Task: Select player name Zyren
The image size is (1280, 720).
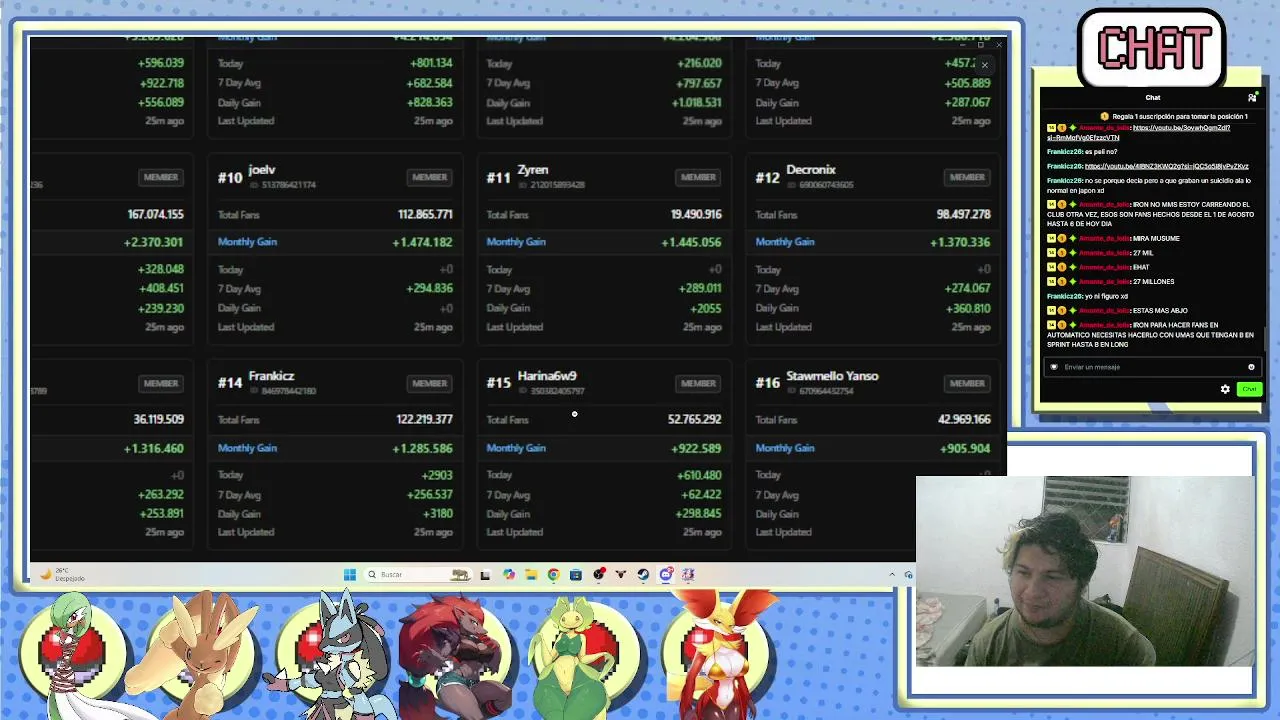Action: 532,170
